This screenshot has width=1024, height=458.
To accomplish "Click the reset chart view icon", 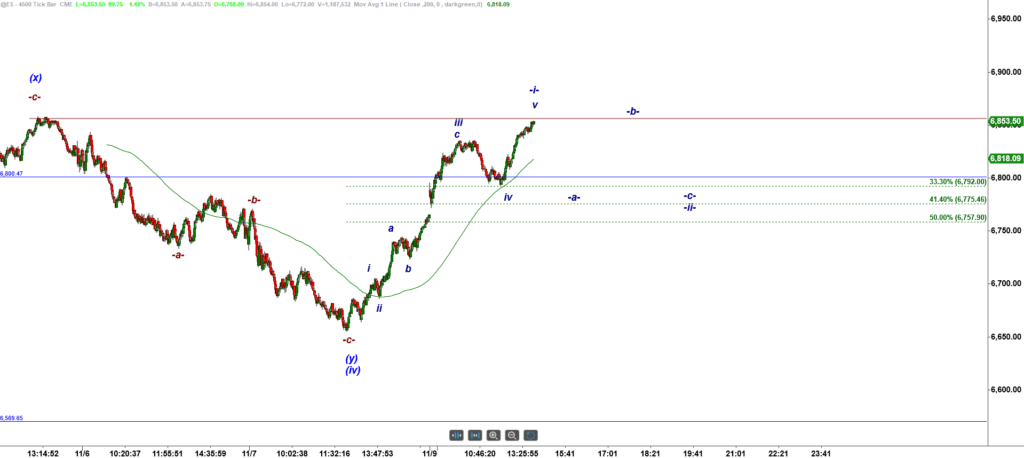I will click(531, 435).
